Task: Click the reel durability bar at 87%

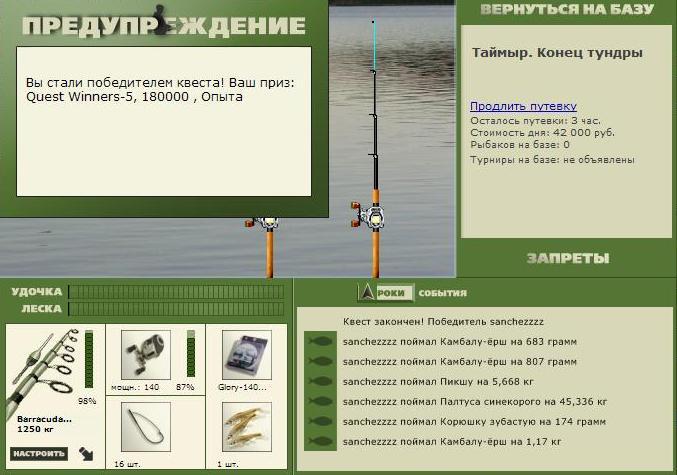Action: pyautogui.click(x=191, y=354)
